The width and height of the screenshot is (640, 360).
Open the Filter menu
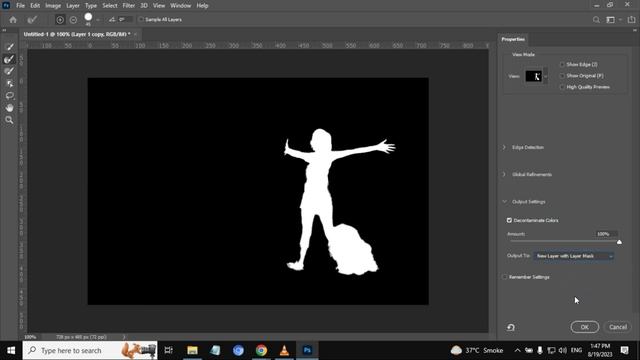129,6
